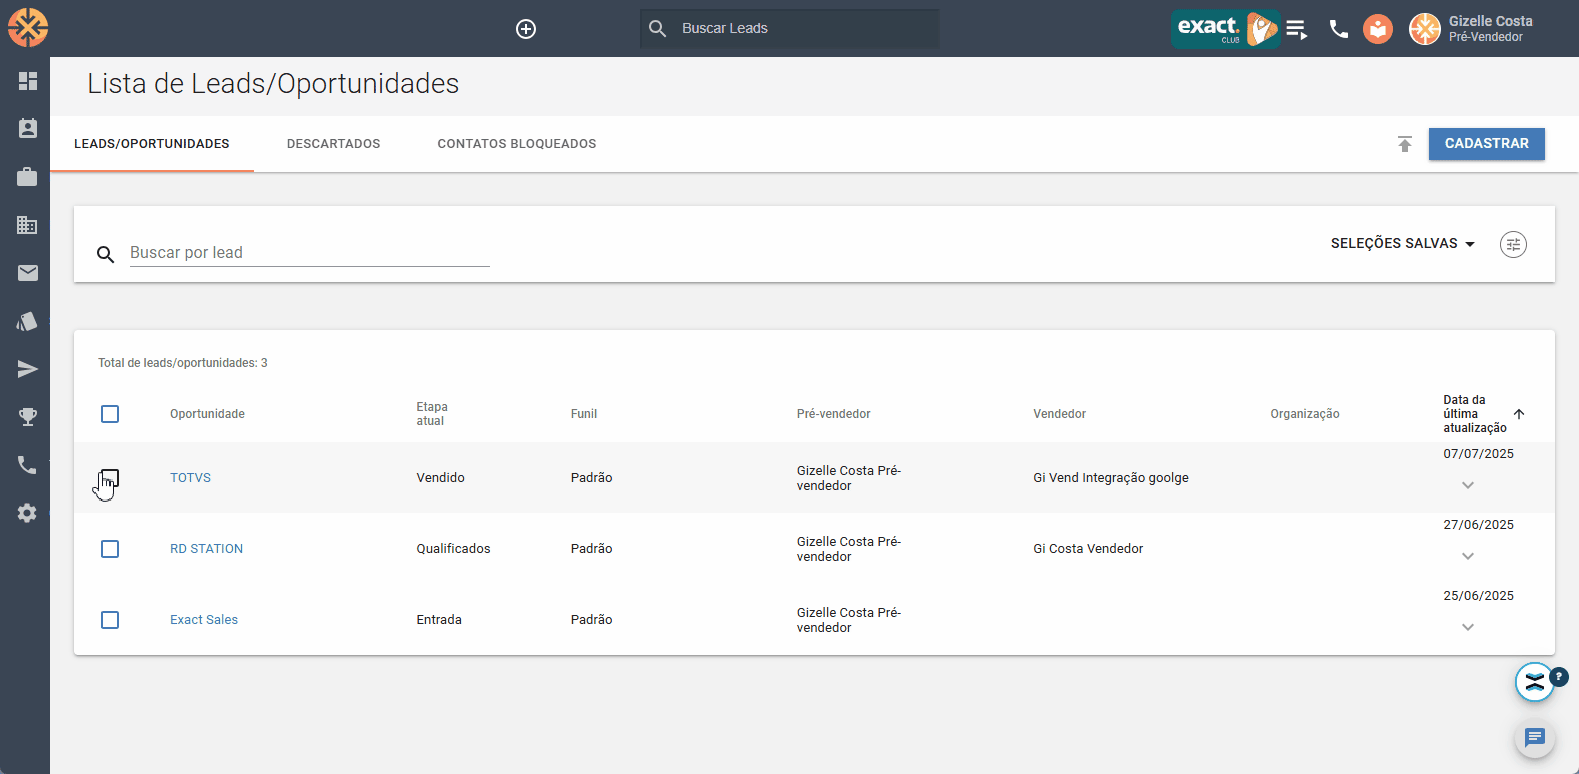Click the 25/06/2025 date cell
Viewport: 1579px width, 774px height.
tap(1478, 596)
